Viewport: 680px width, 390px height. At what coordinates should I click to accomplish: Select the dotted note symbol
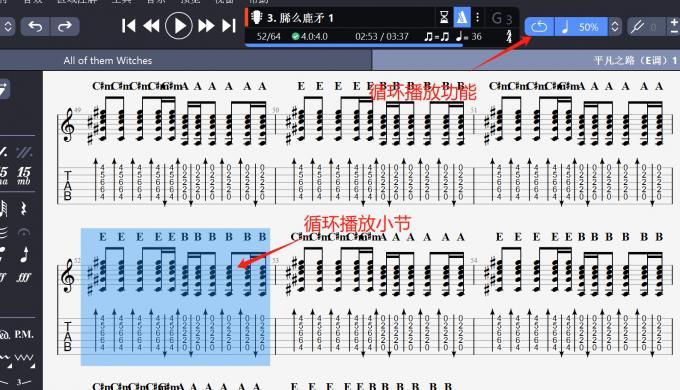pyautogui.click(x=25, y=255)
